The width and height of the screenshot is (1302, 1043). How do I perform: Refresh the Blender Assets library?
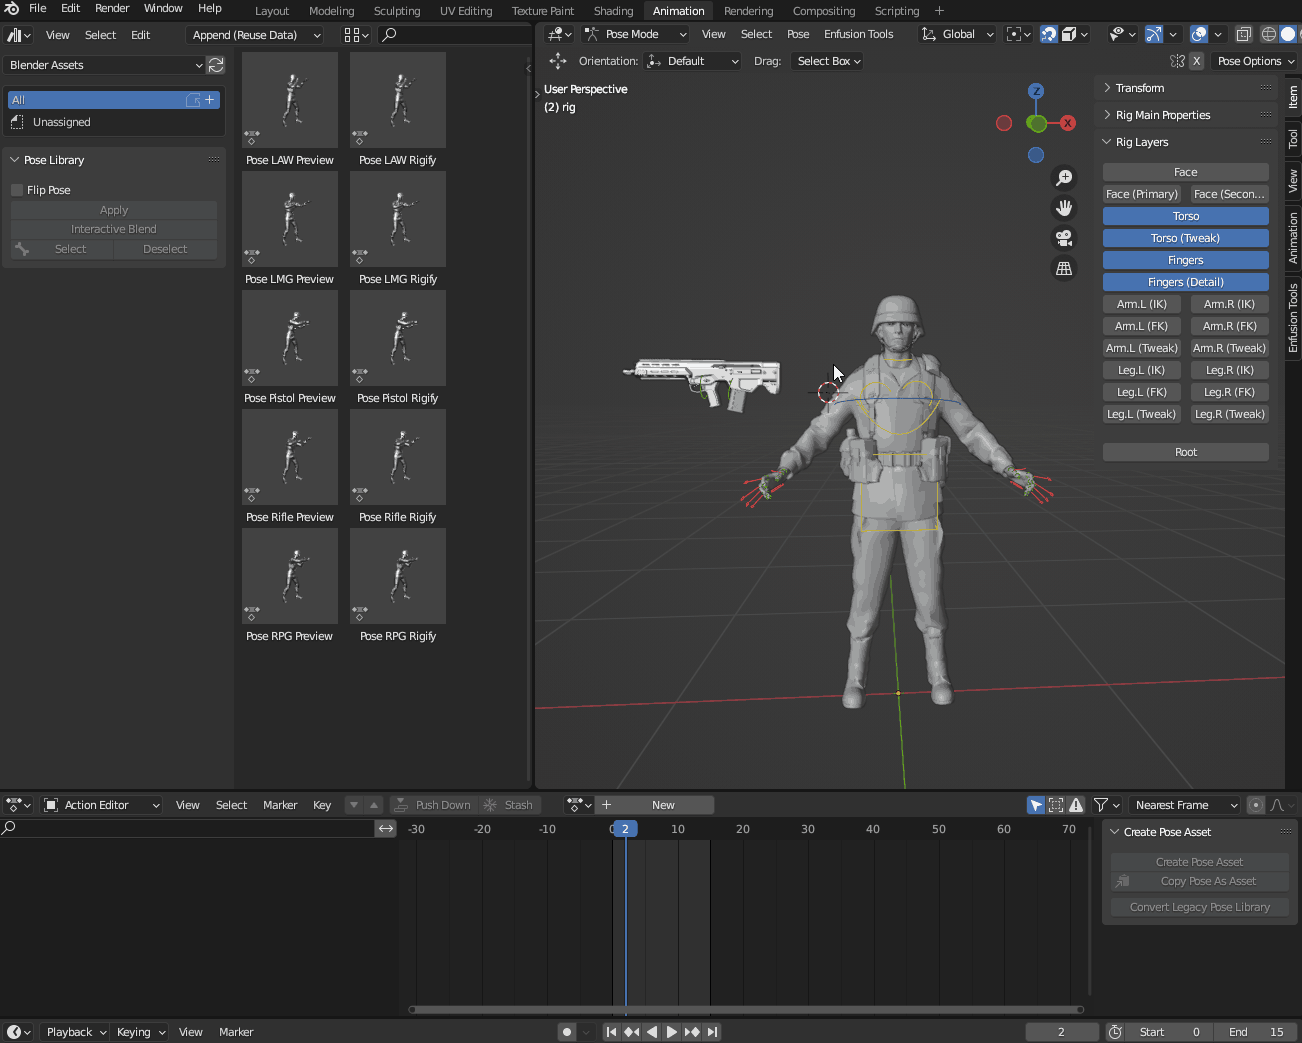pyautogui.click(x=216, y=65)
